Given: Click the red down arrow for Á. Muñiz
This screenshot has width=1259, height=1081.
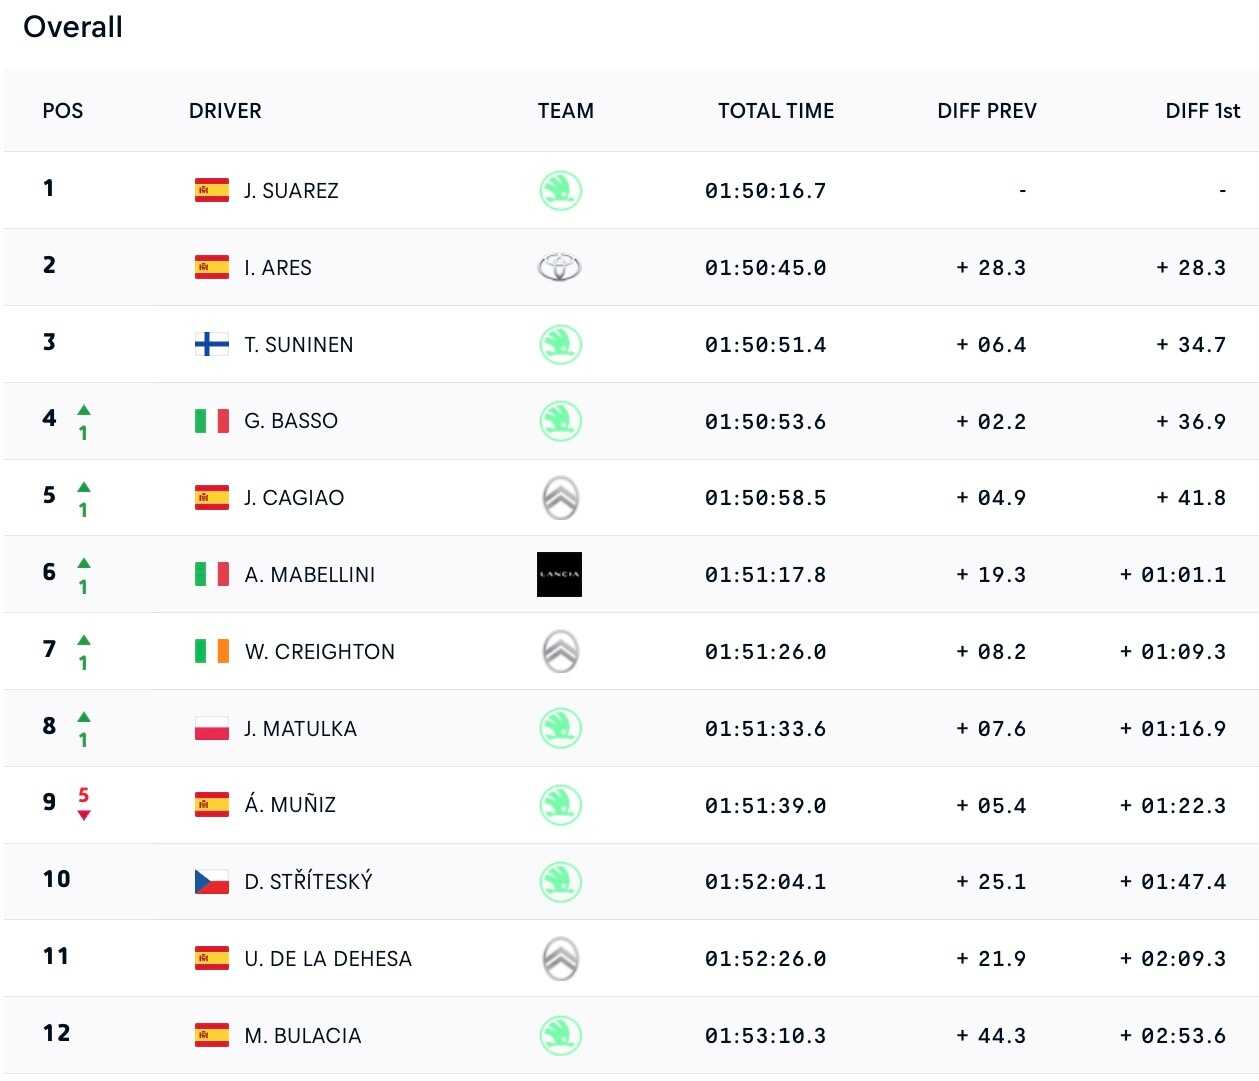Looking at the screenshot, I should (x=84, y=814).
